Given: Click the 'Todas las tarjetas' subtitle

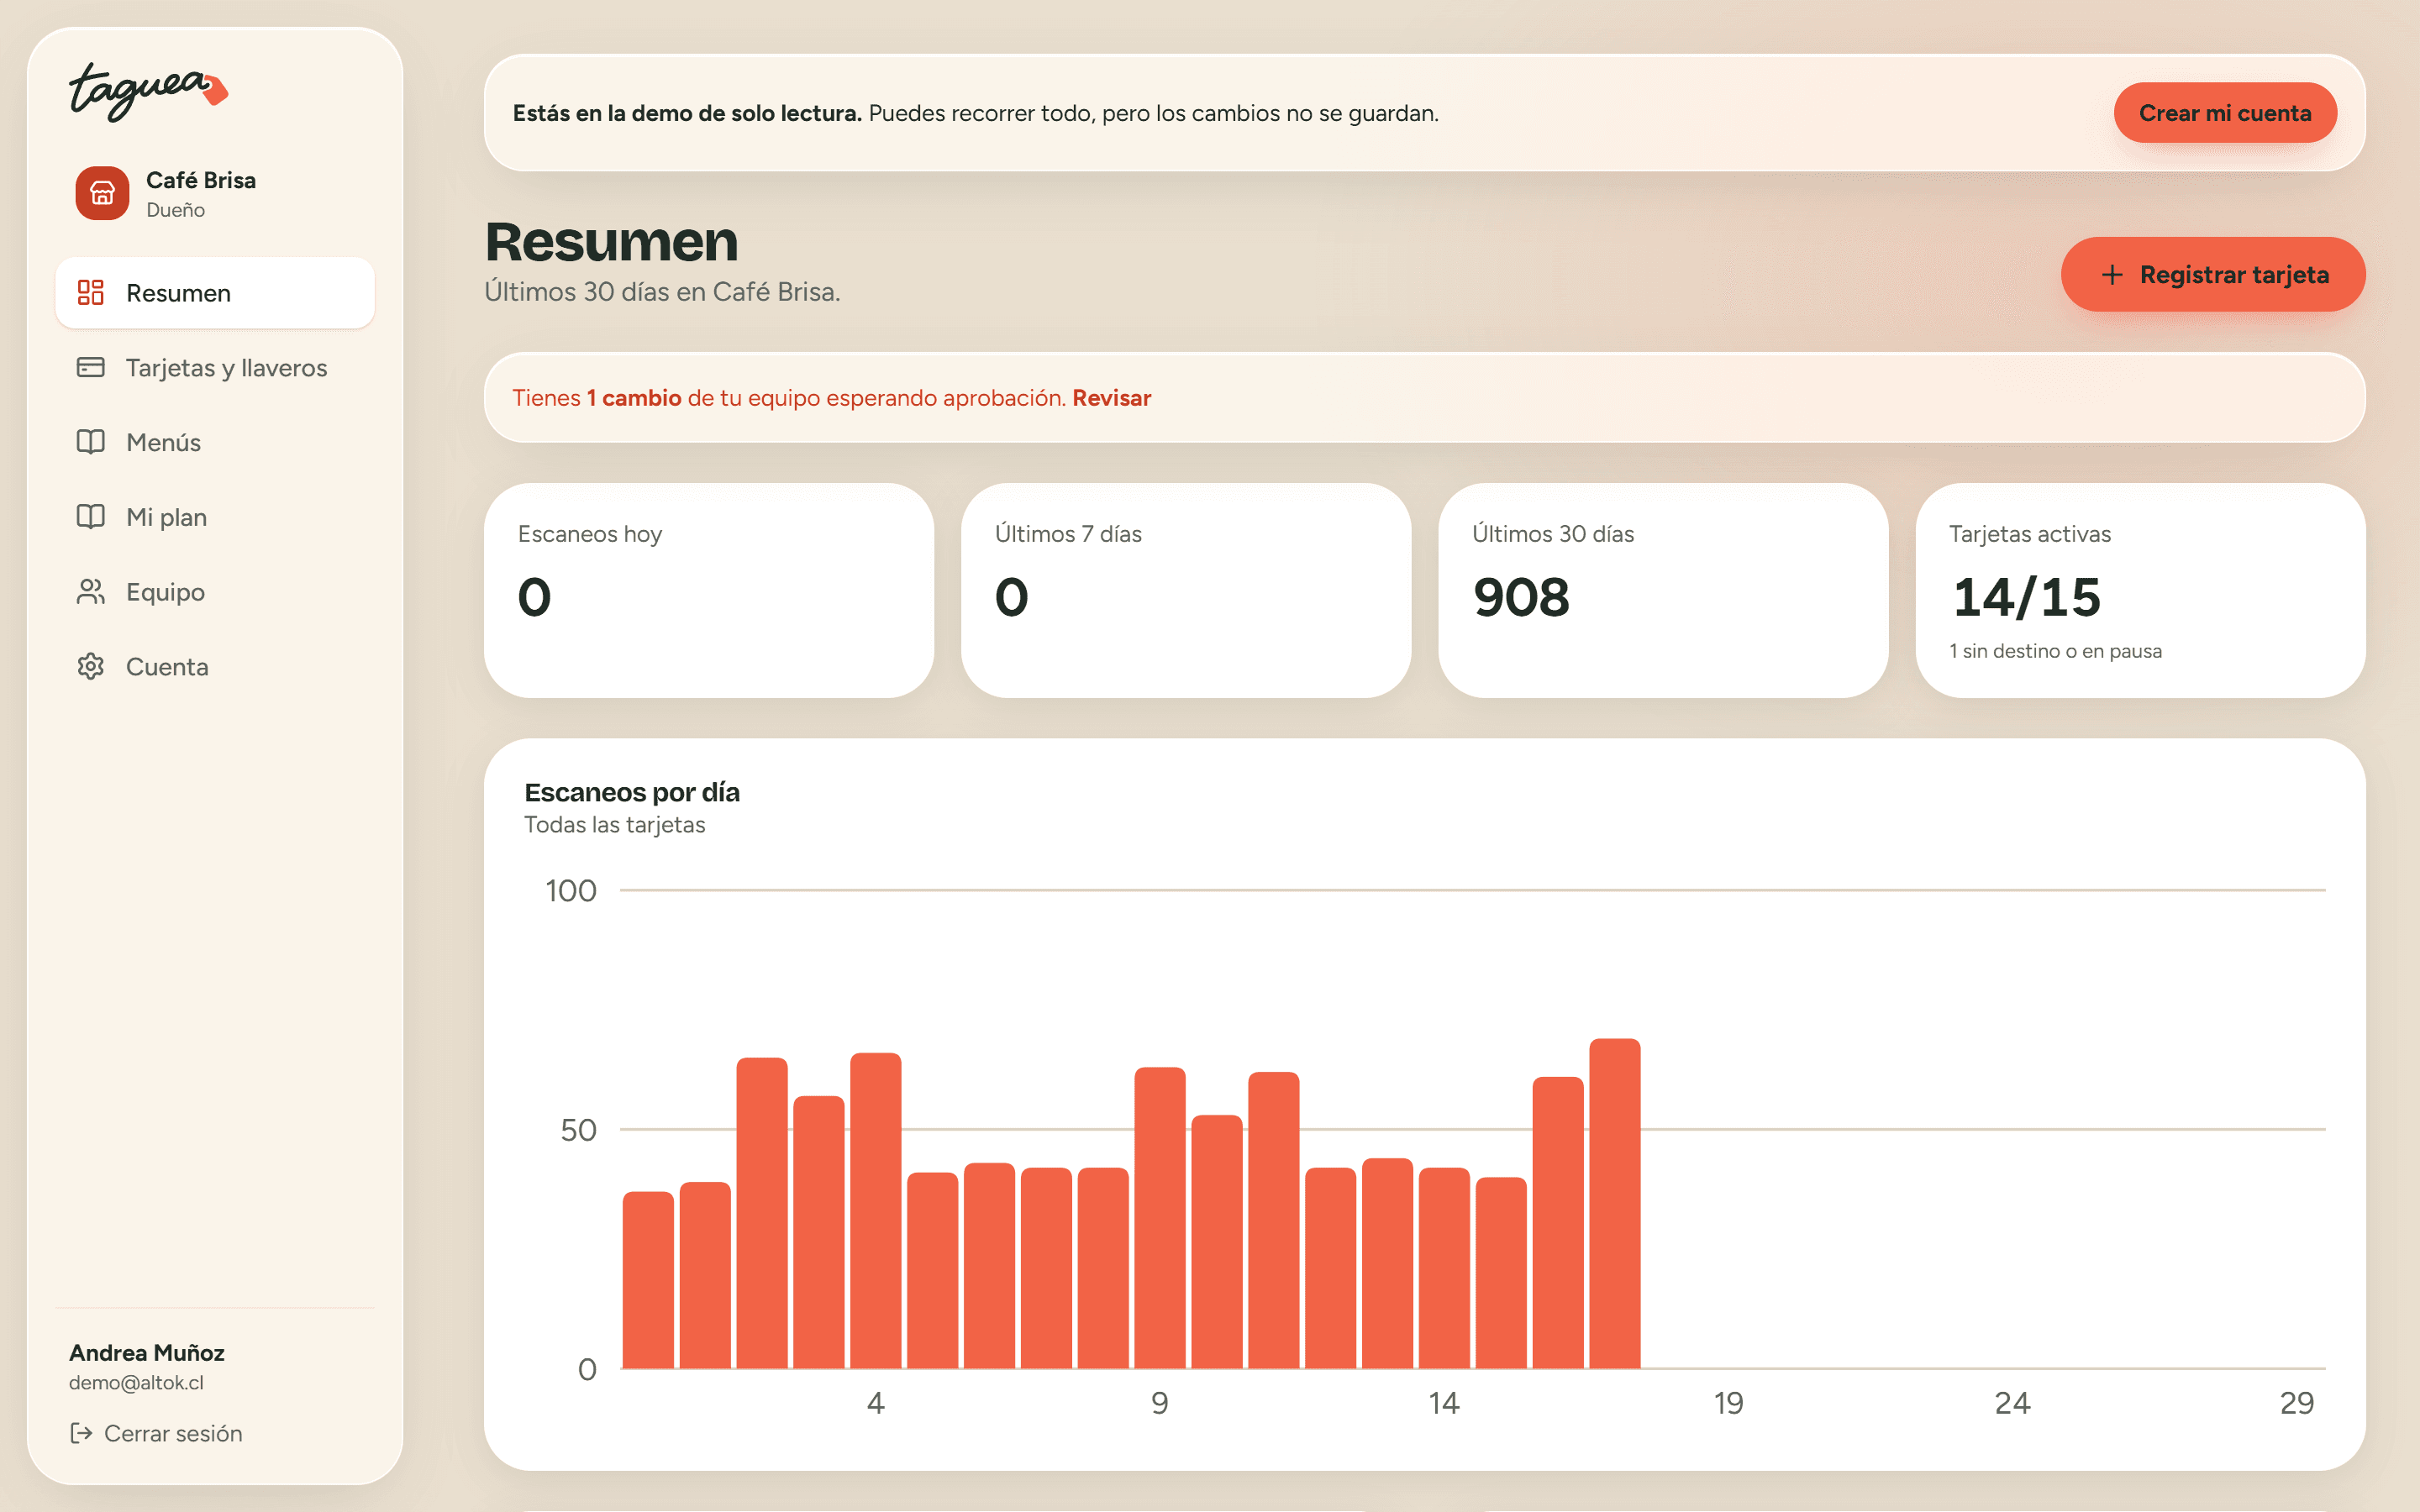Looking at the screenshot, I should point(614,825).
